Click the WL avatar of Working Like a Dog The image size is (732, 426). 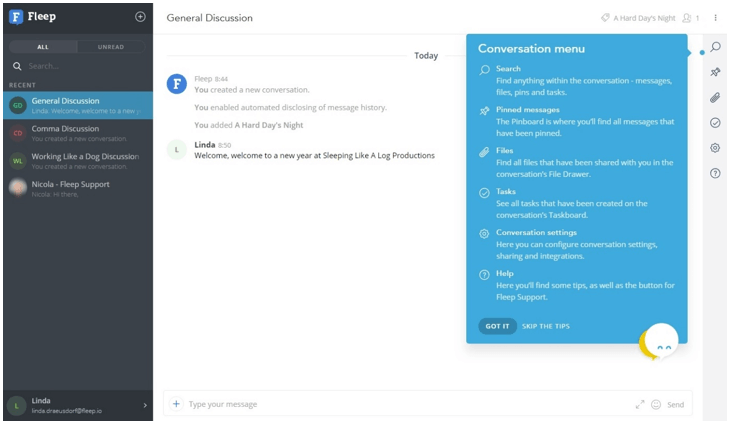[x=18, y=161]
